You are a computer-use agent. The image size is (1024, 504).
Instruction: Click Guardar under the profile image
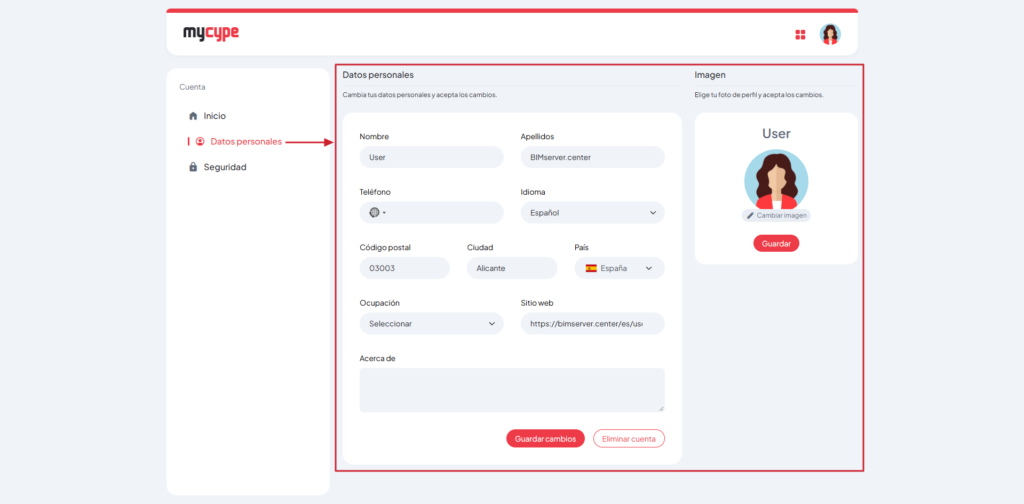776,244
